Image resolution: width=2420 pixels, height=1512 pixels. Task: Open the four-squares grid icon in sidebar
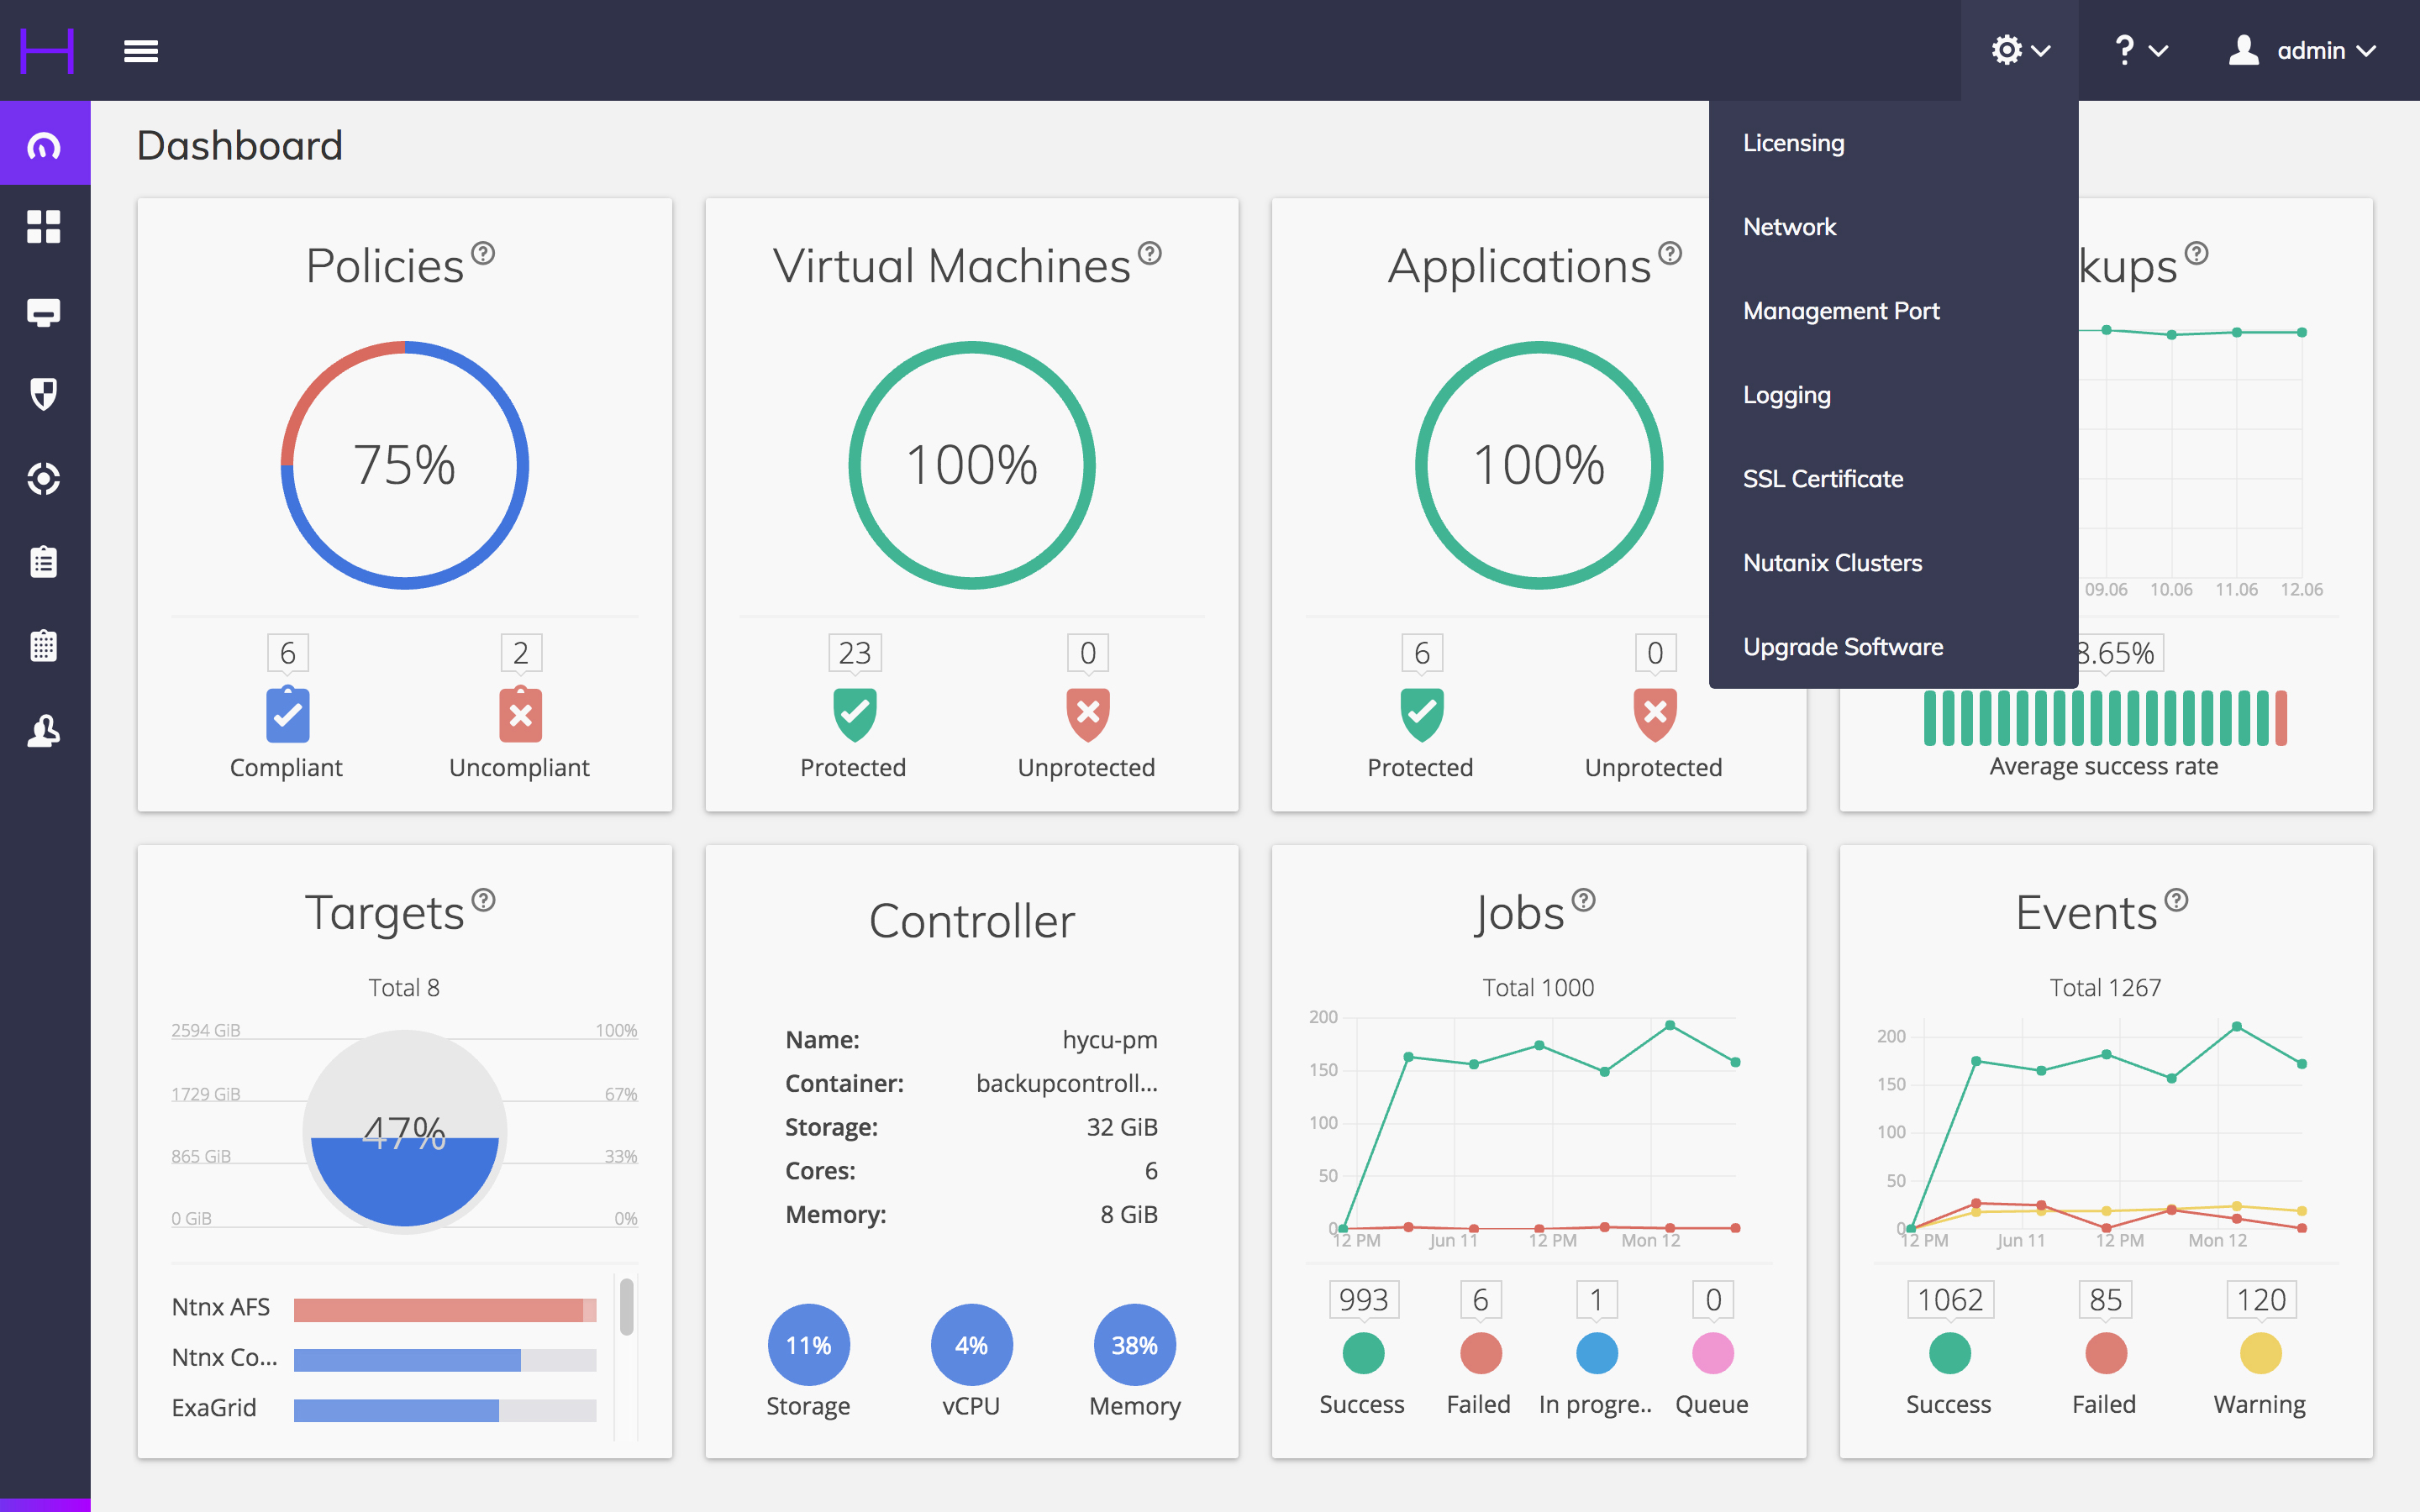pos(44,227)
